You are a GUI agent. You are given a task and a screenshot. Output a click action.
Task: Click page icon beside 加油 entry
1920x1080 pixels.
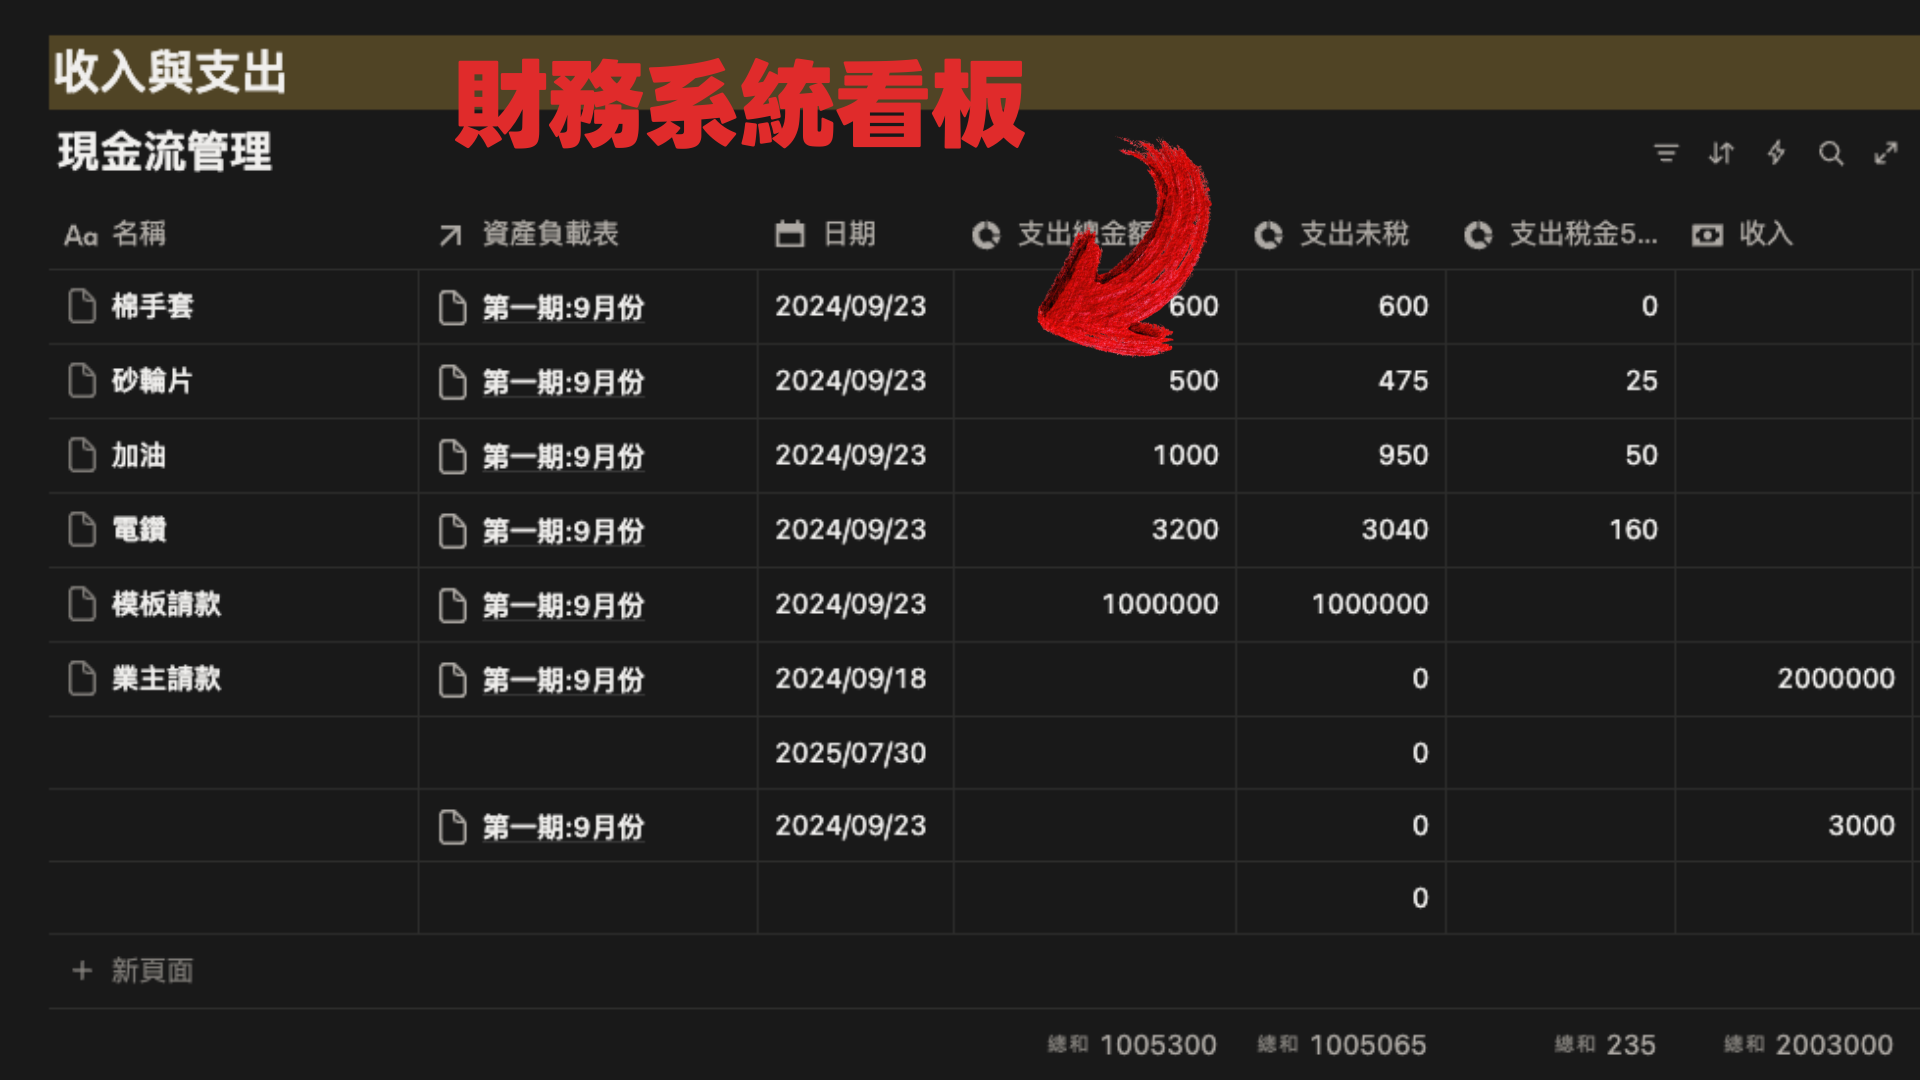(82, 455)
